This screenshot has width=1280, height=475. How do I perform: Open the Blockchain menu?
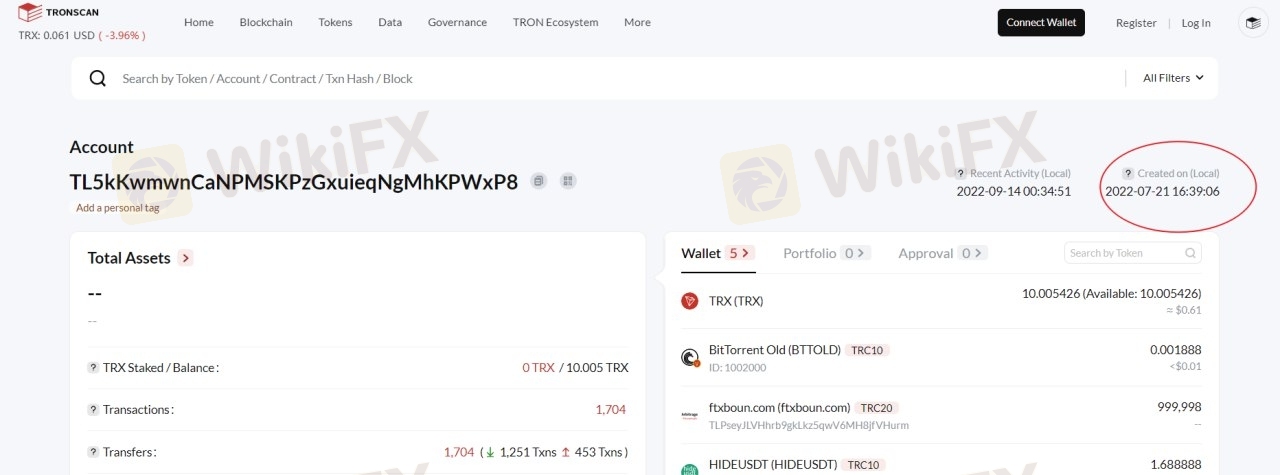click(x=266, y=22)
